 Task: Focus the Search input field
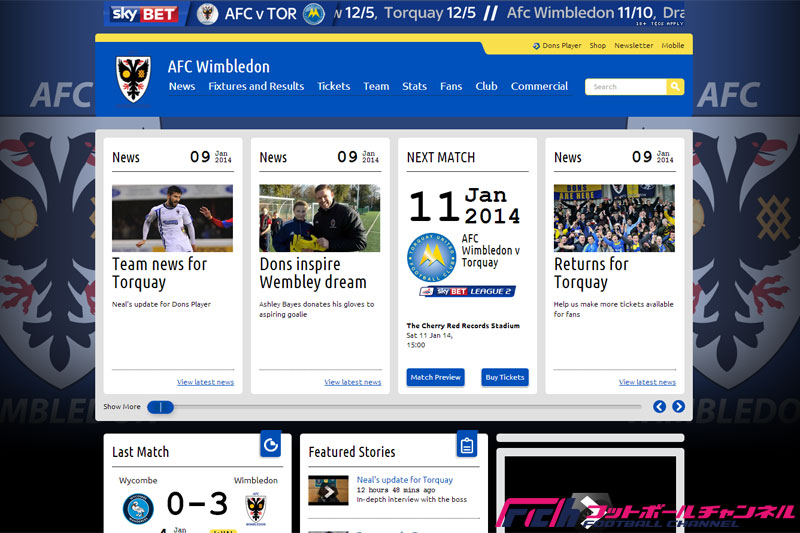coord(625,87)
